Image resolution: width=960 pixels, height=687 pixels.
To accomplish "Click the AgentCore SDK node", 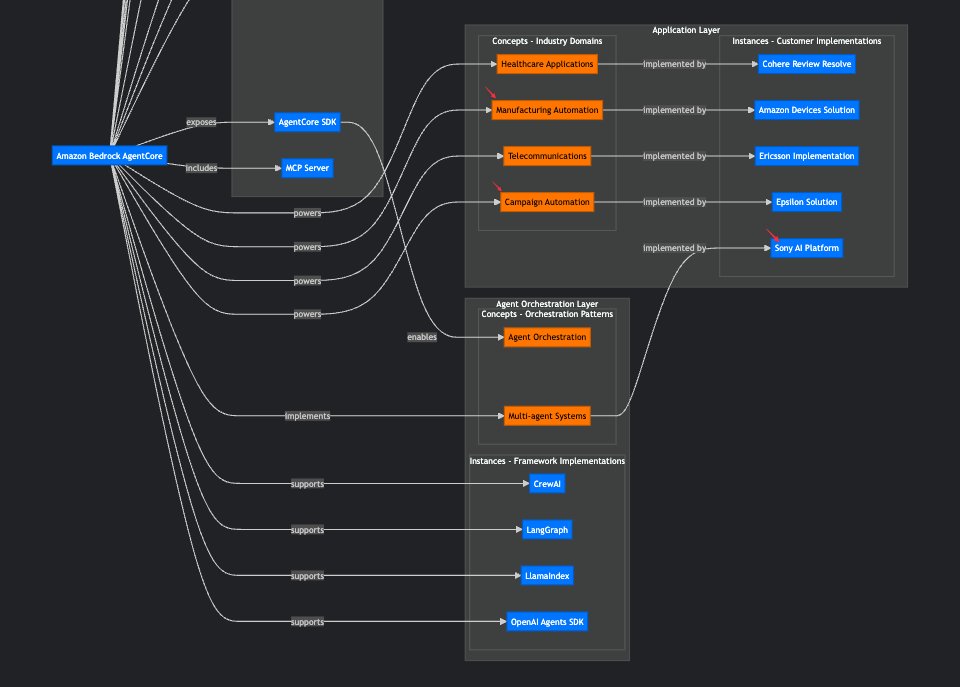I will pos(307,122).
